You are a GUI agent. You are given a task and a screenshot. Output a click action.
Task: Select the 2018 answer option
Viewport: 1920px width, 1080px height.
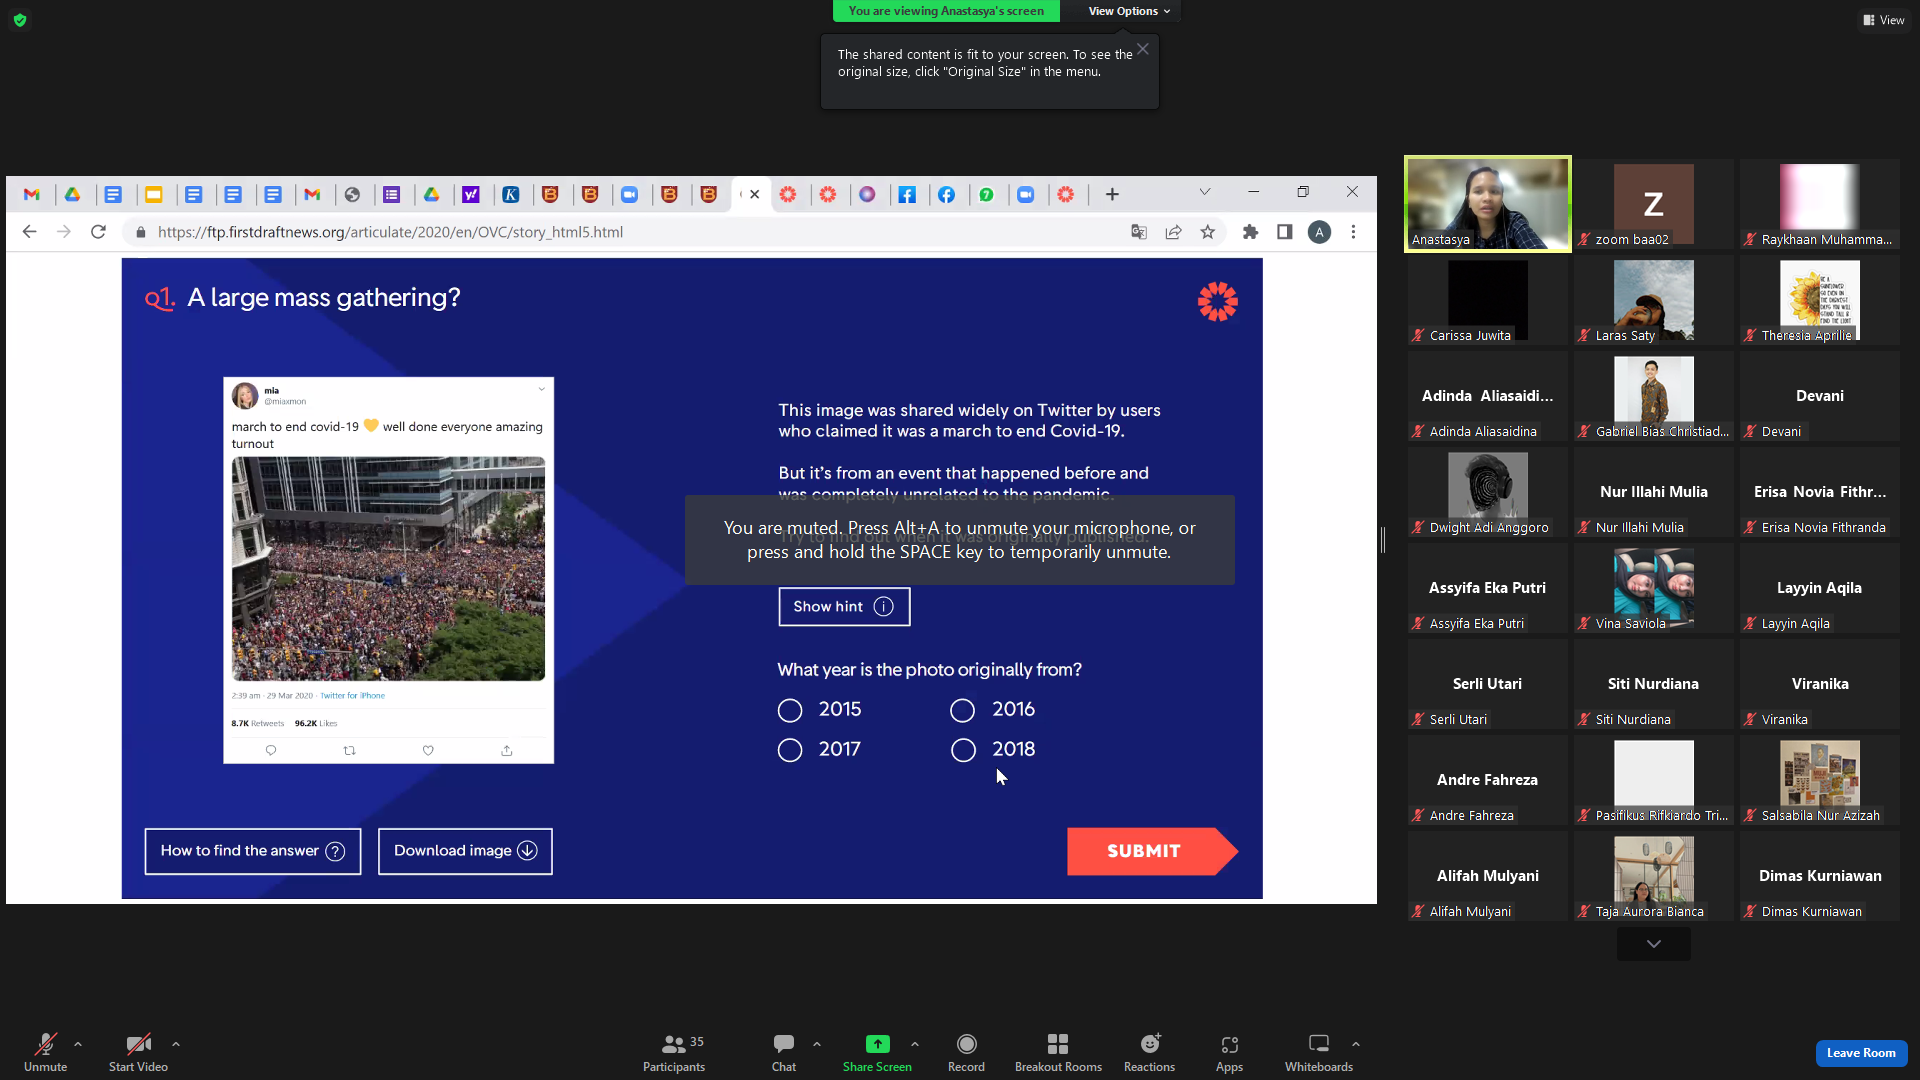click(963, 750)
